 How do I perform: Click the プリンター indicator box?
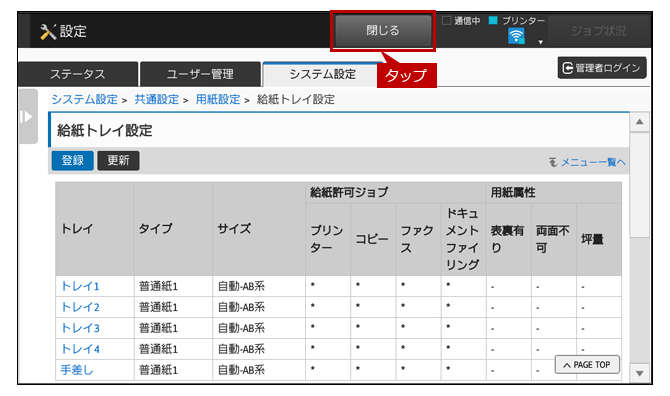(493, 20)
